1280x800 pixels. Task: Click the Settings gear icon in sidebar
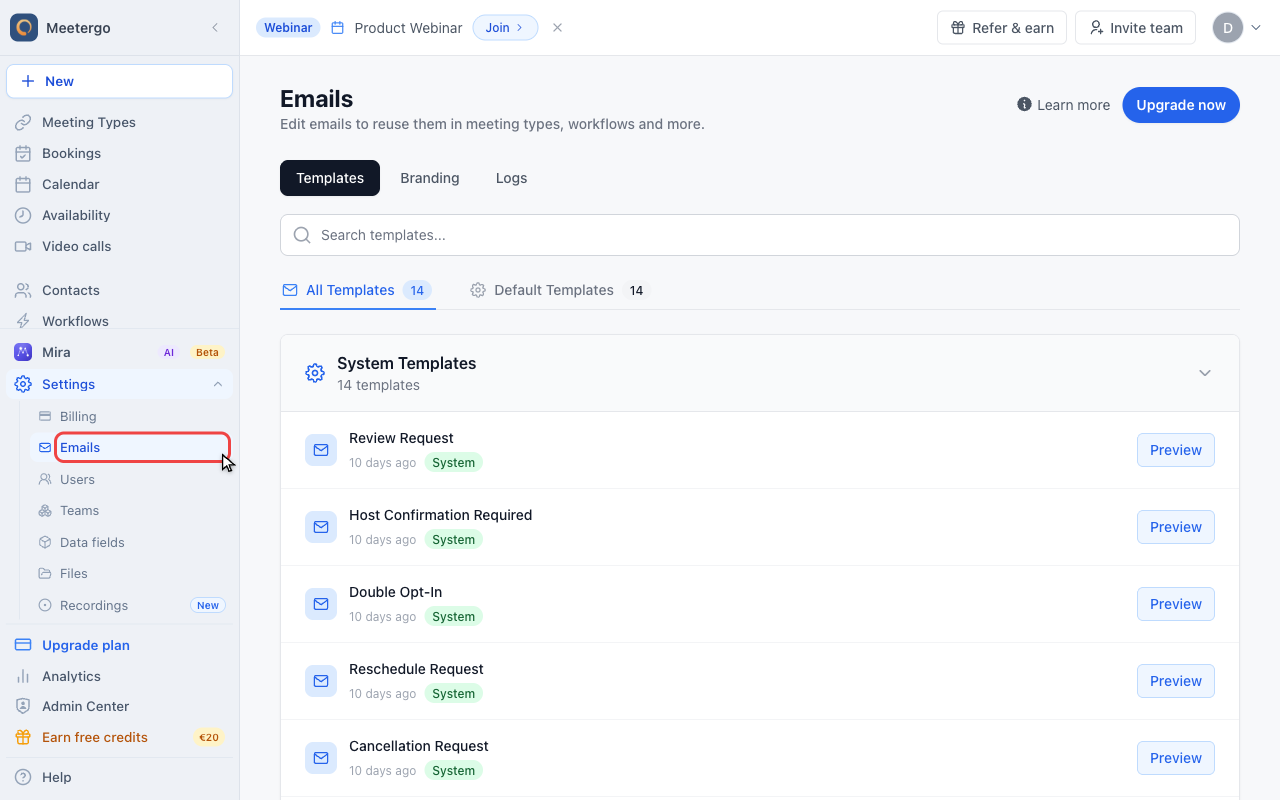click(23, 384)
